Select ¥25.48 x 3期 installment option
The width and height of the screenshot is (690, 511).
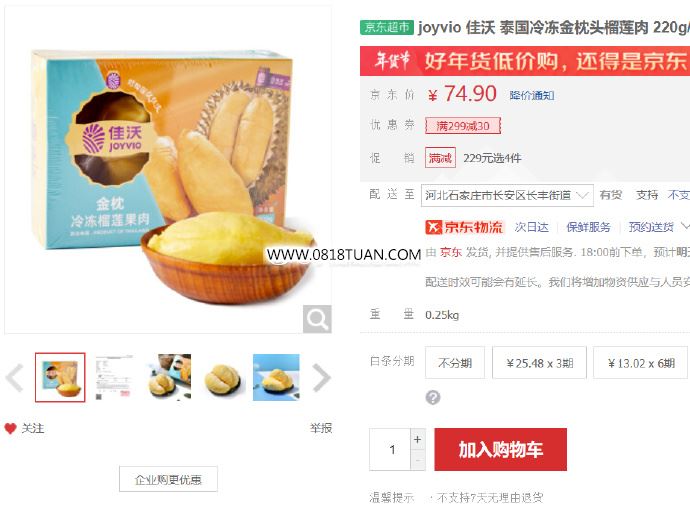(539, 363)
